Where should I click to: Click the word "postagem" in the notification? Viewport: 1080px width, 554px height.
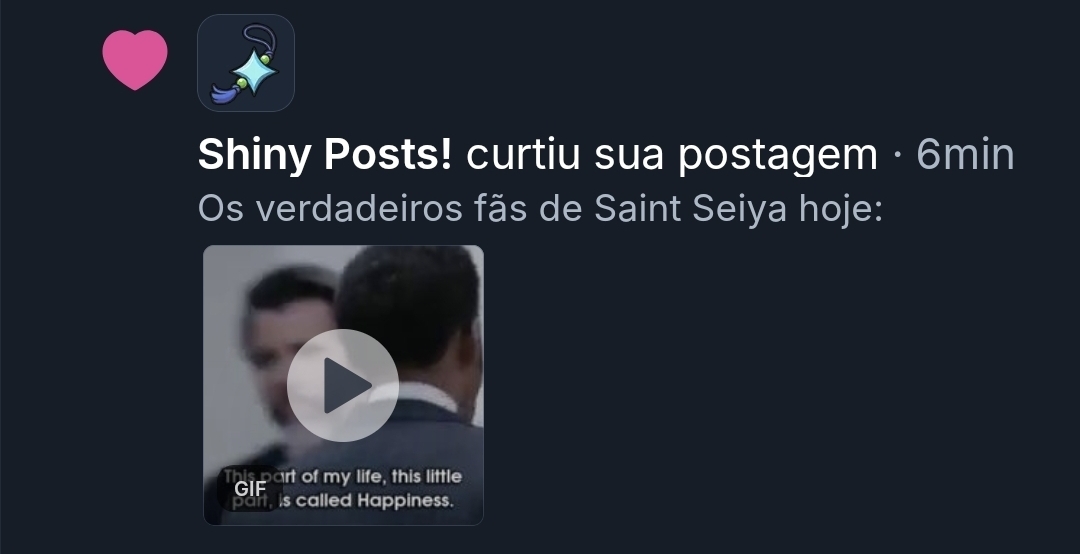(778, 156)
